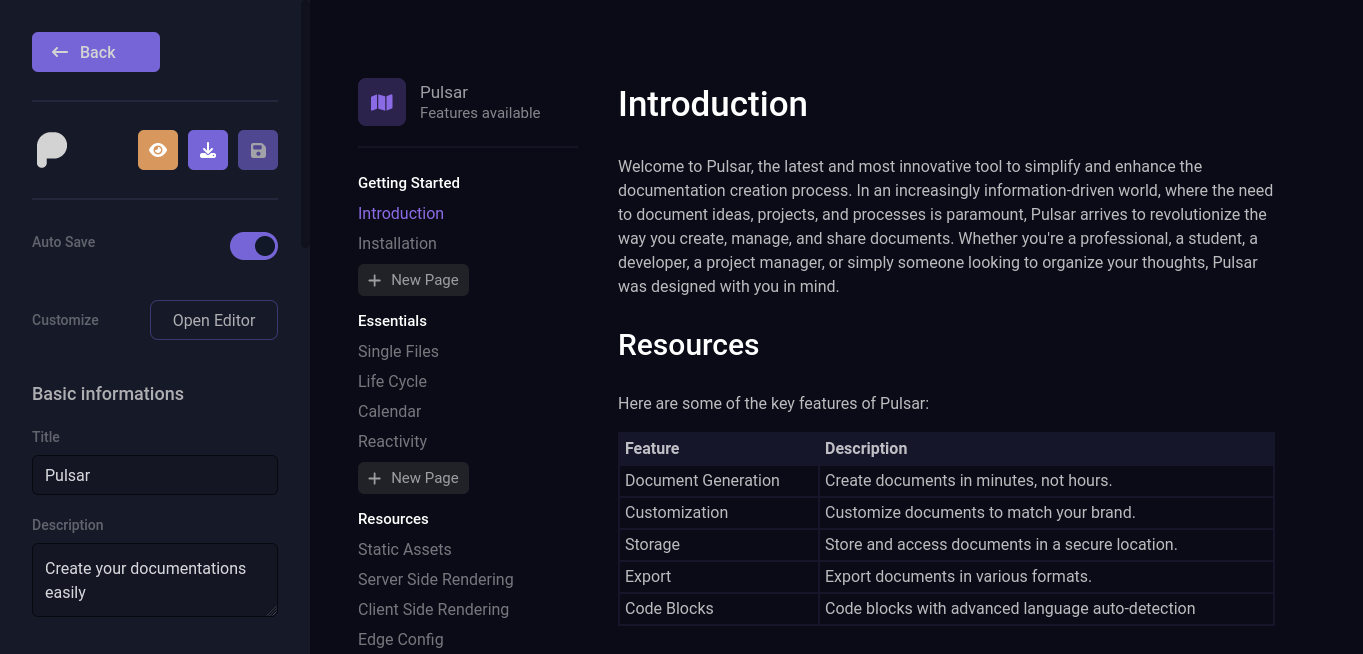Open the Life Cycle page
Image resolution: width=1363 pixels, height=654 pixels.
392,381
